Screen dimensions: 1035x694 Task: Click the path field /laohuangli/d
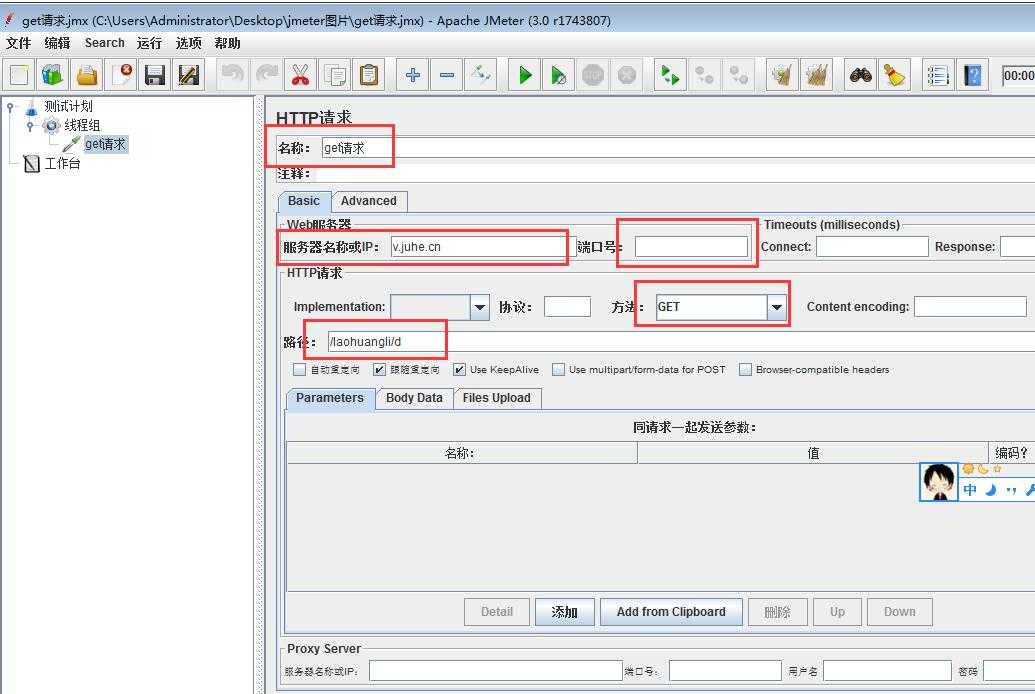(x=681, y=341)
